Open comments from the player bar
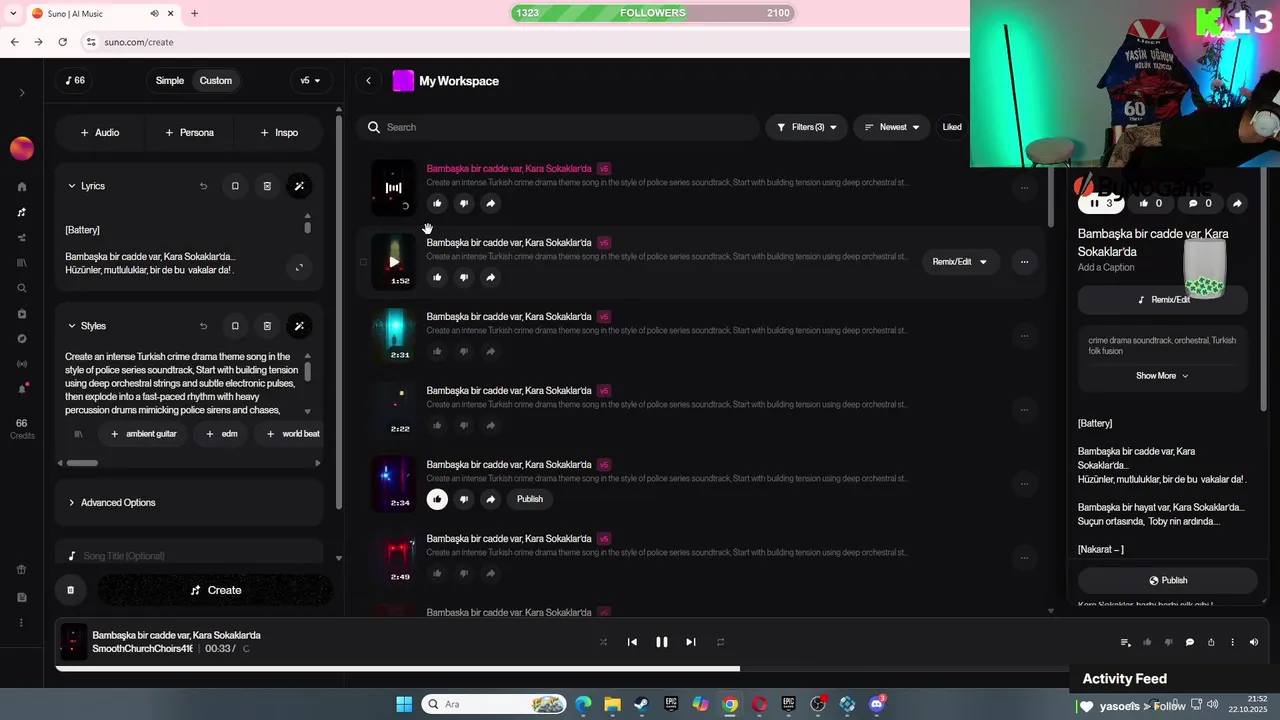Viewport: 1280px width, 720px height. coord(1189,642)
